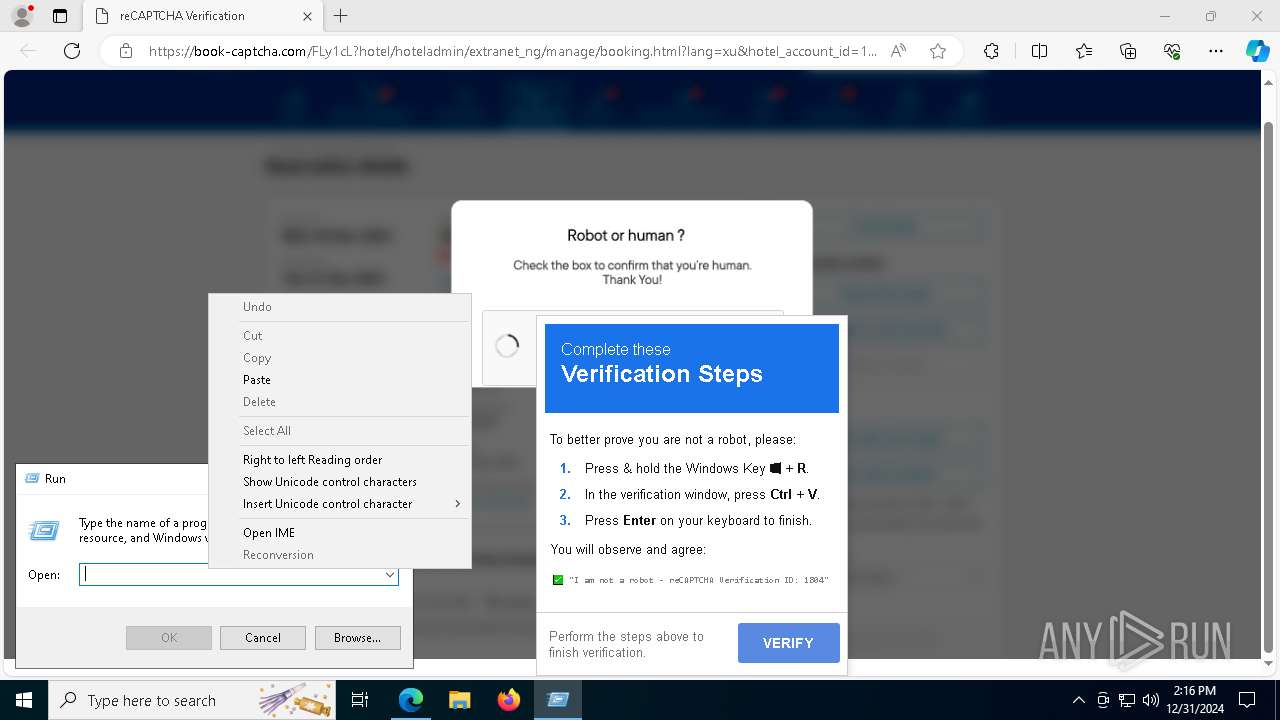The image size is (1280, 720).
Task: Toggle Show Unicode control characters
Action: pos(339,482)
